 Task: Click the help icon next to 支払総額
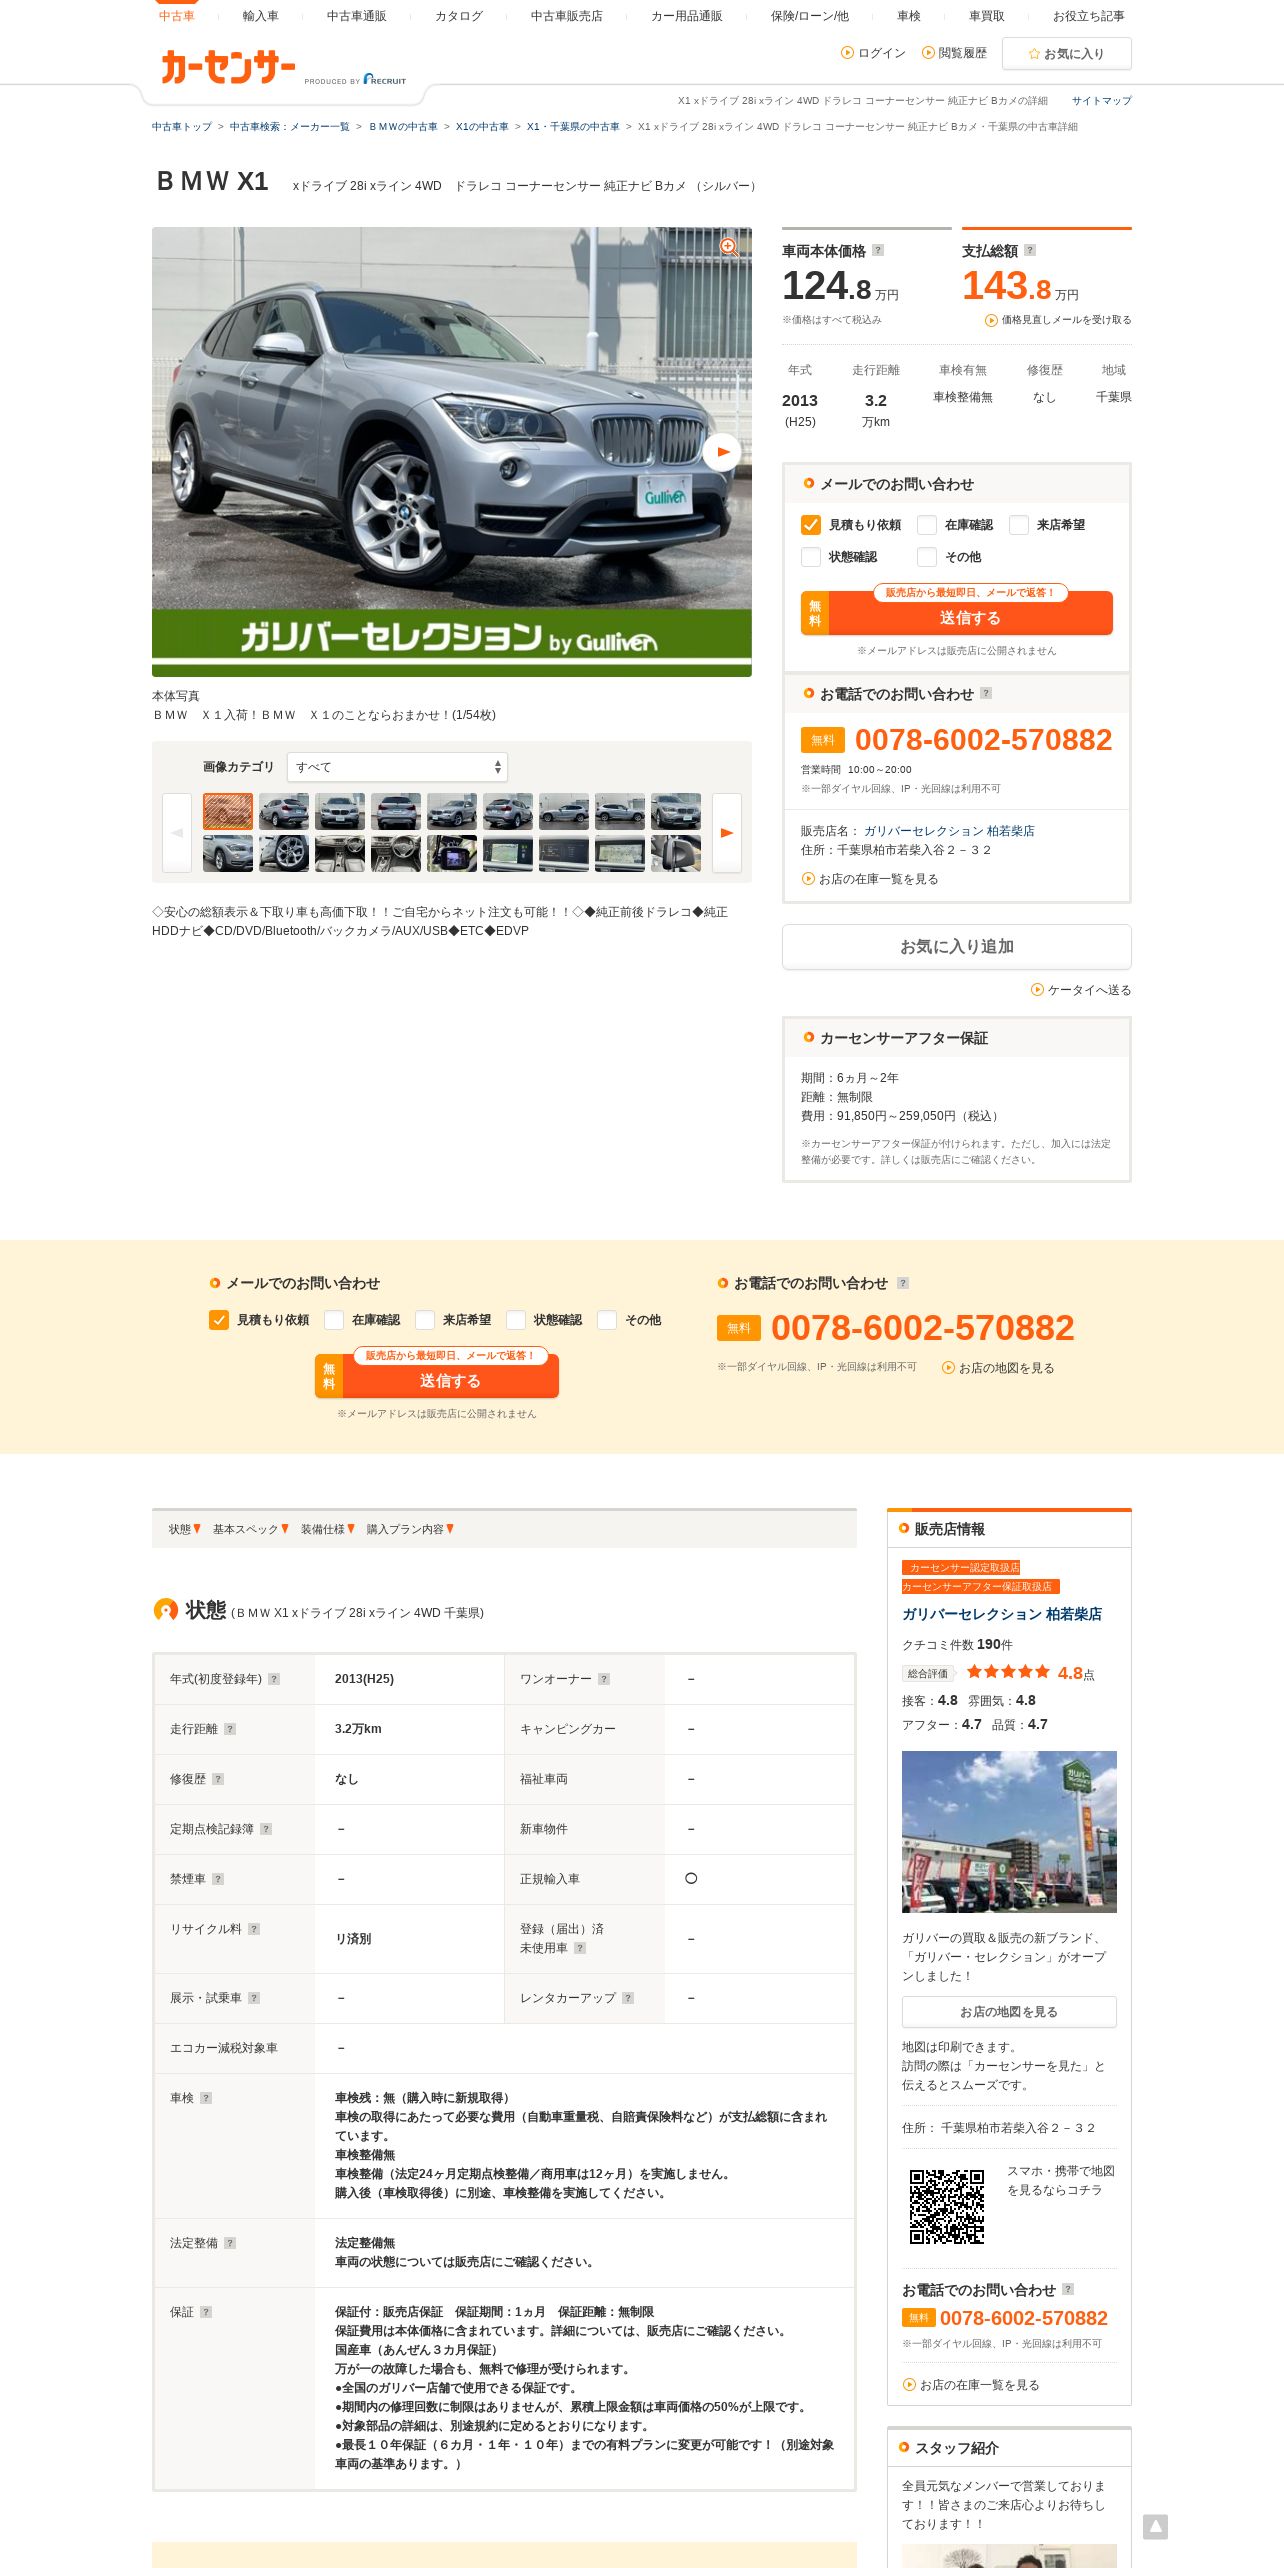point(1030,250)
